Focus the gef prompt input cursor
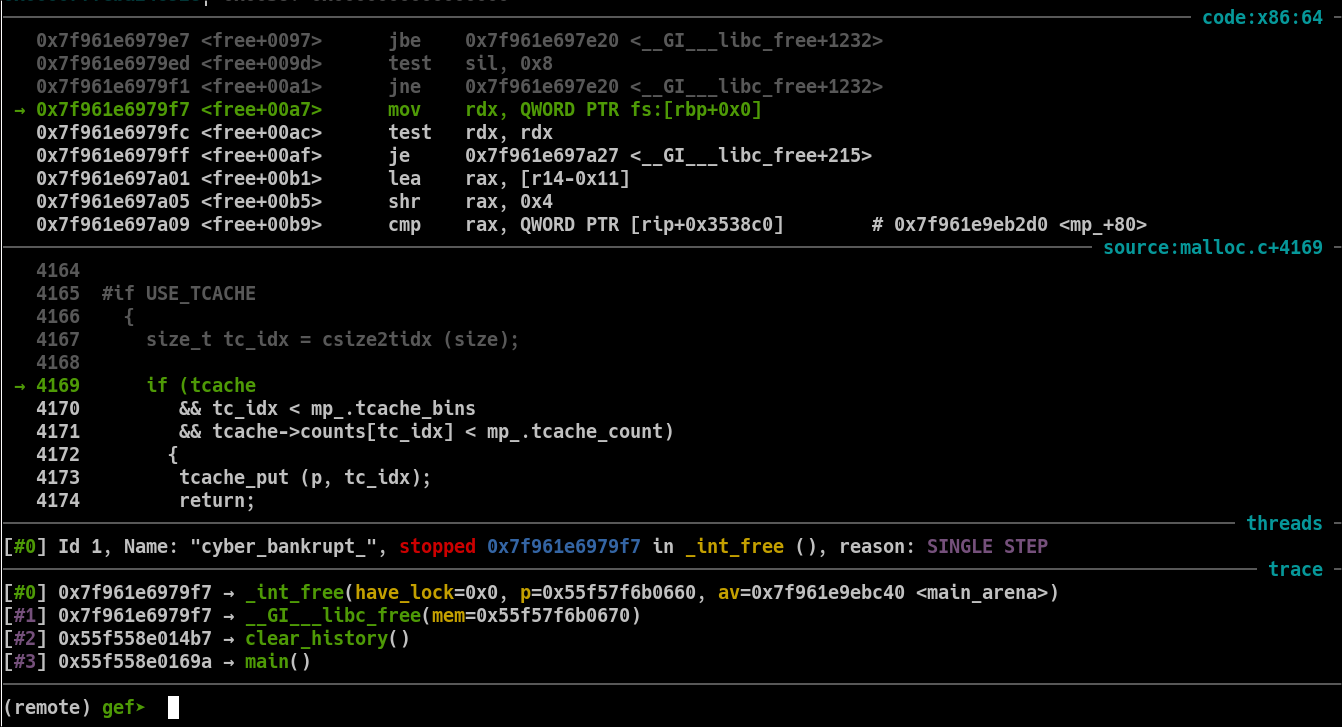 (x=173, y=708)
